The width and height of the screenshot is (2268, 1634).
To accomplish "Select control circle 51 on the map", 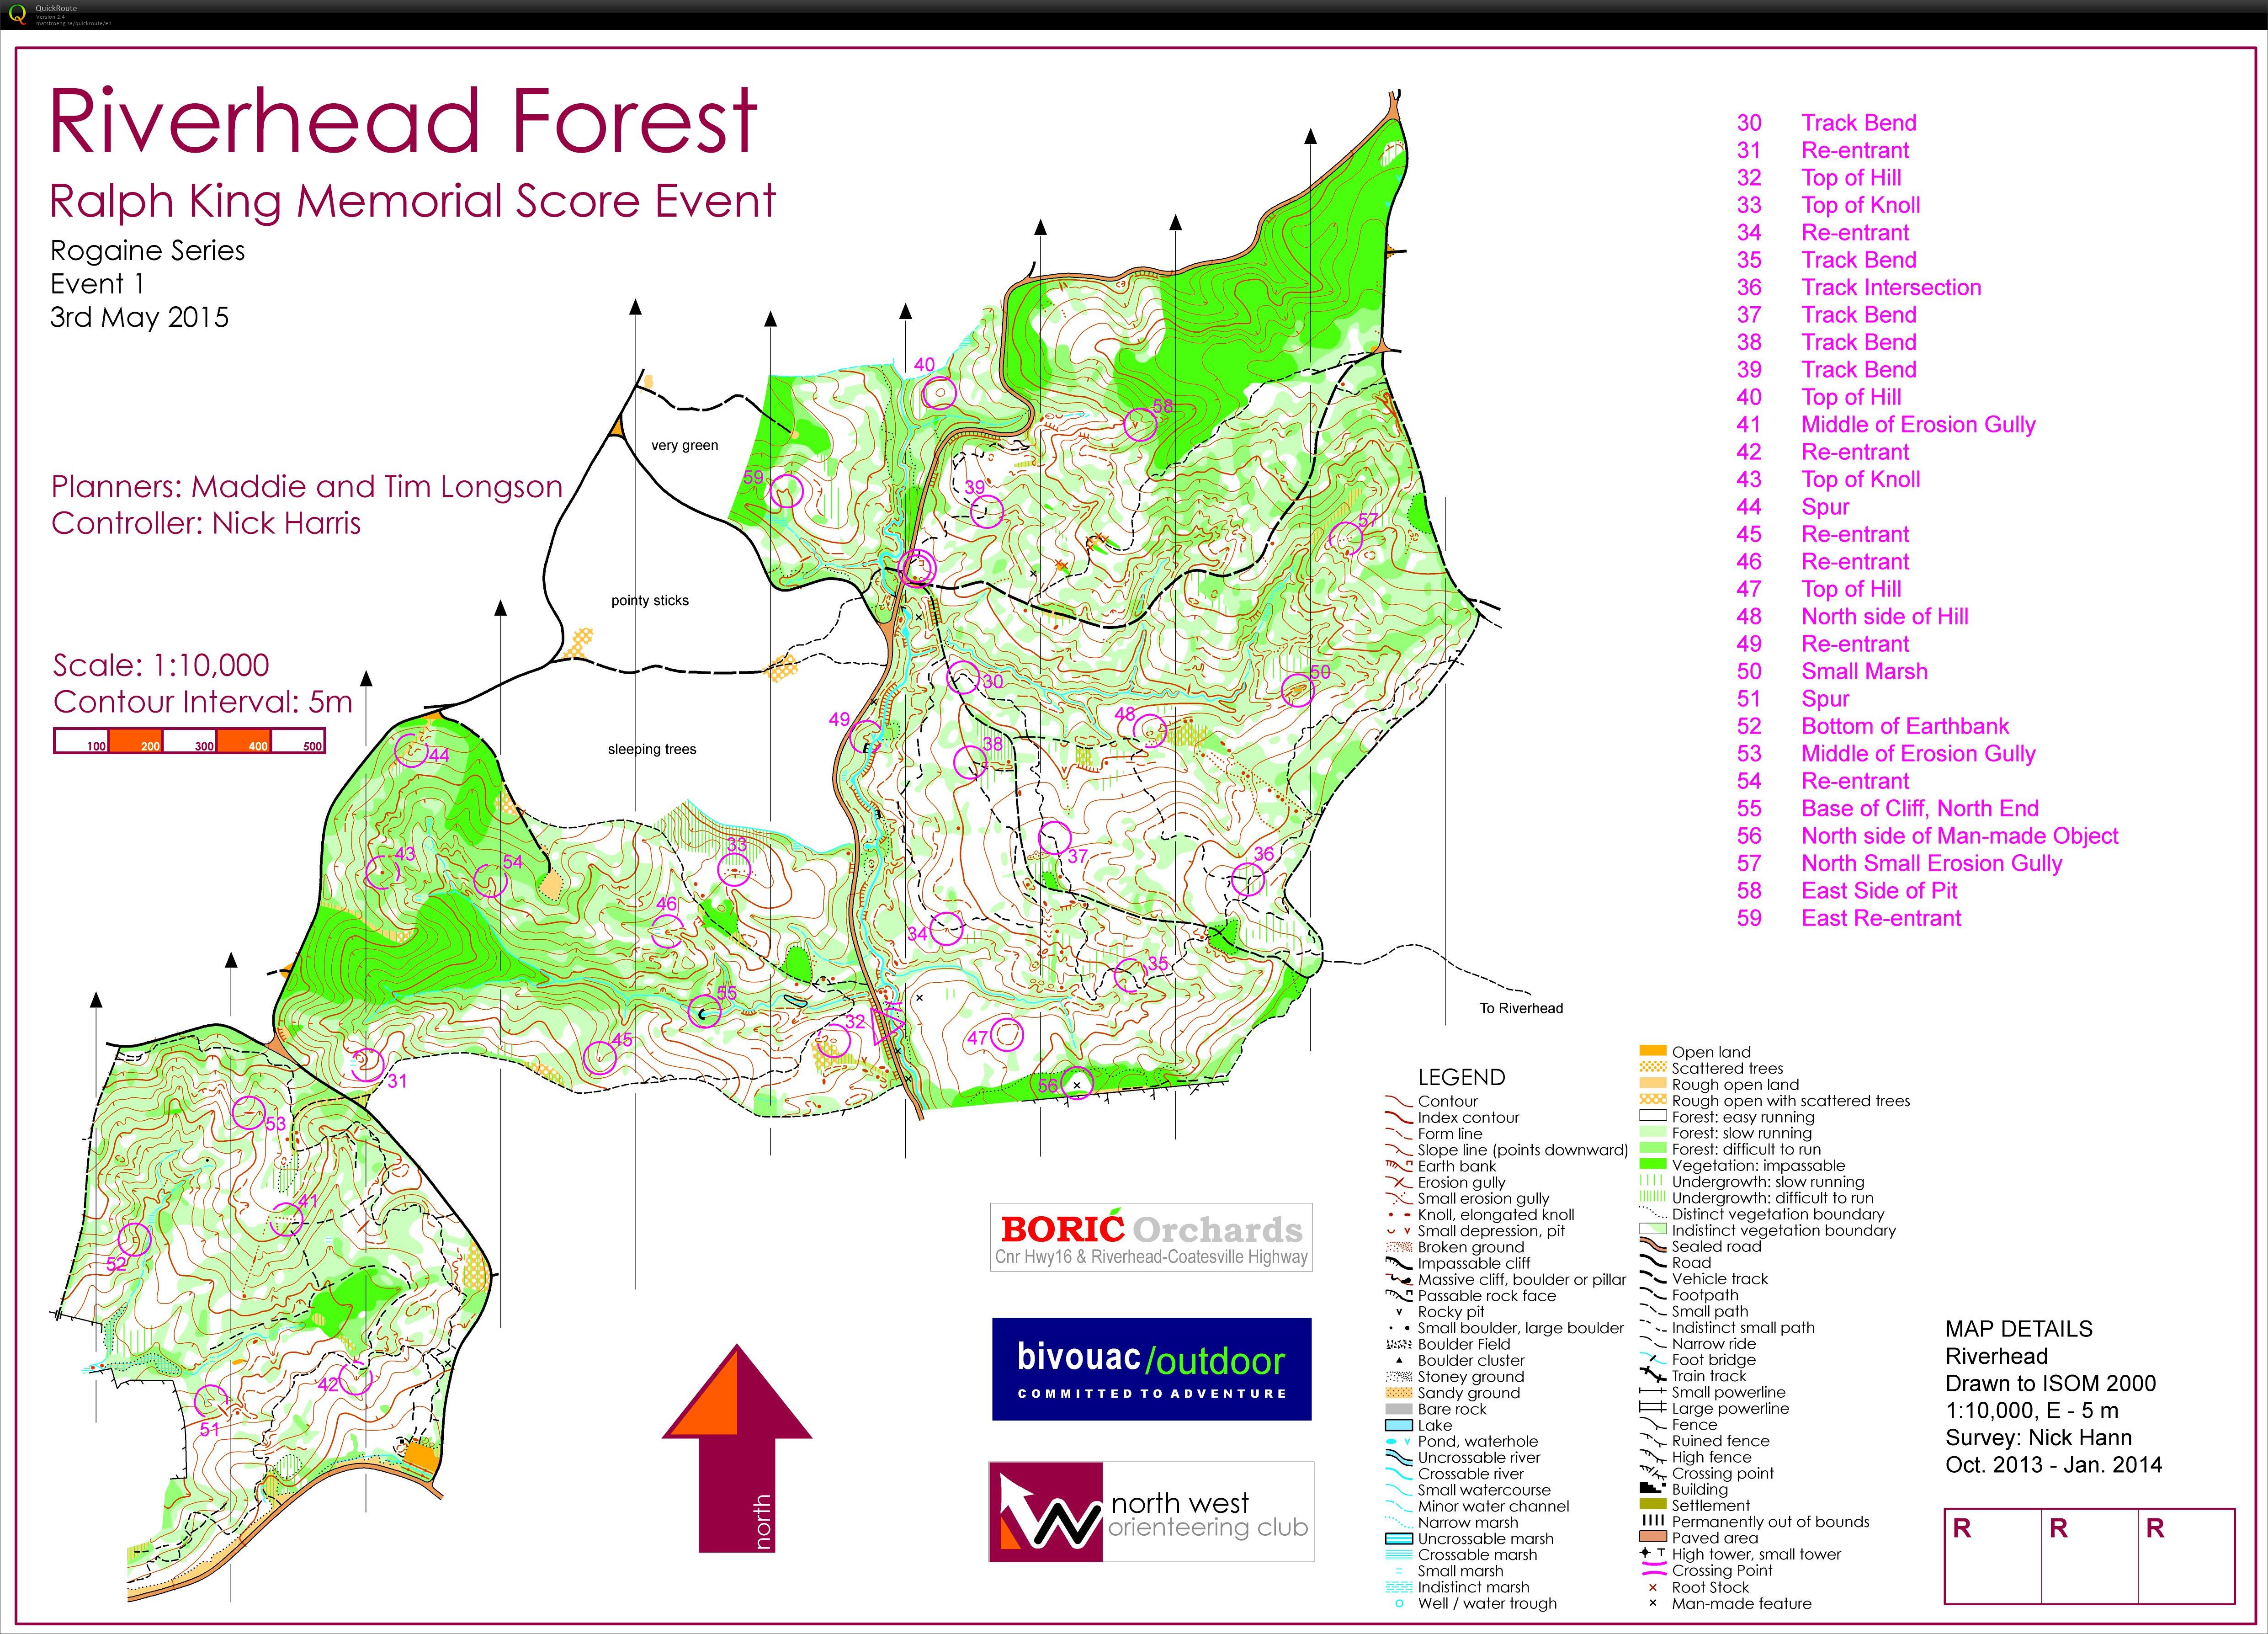I will coord(210,1402).
